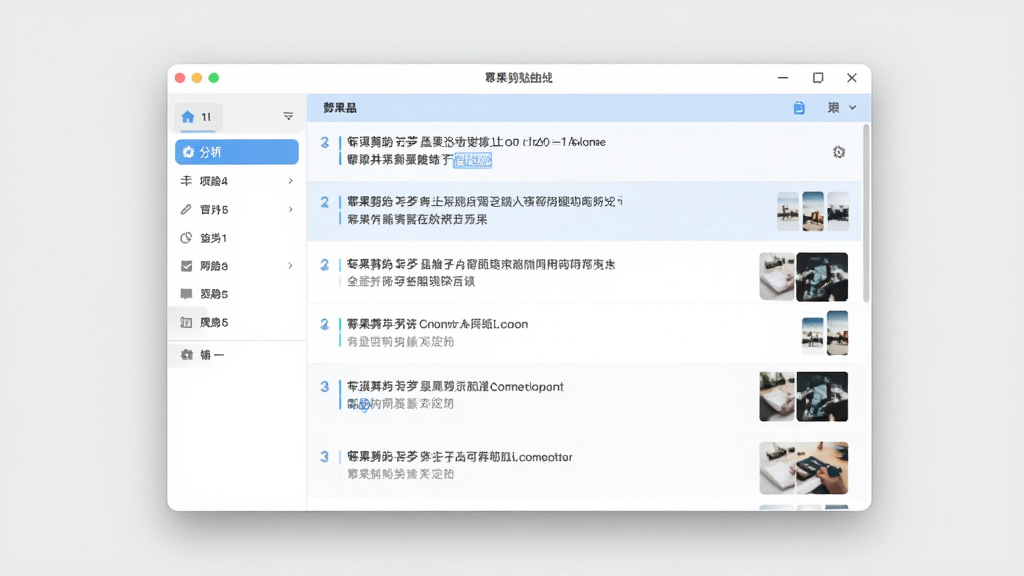
Task: Click the list icon beside sidebar item ending in 4
Action: pos(186,181)
